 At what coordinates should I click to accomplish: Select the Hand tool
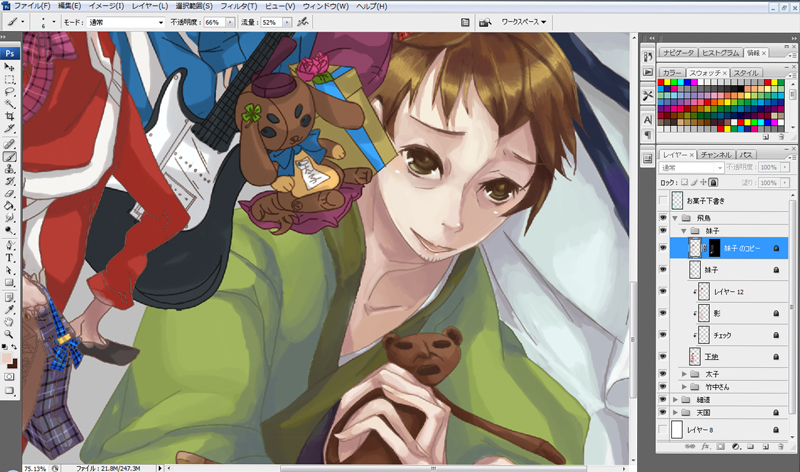(9, 322)
